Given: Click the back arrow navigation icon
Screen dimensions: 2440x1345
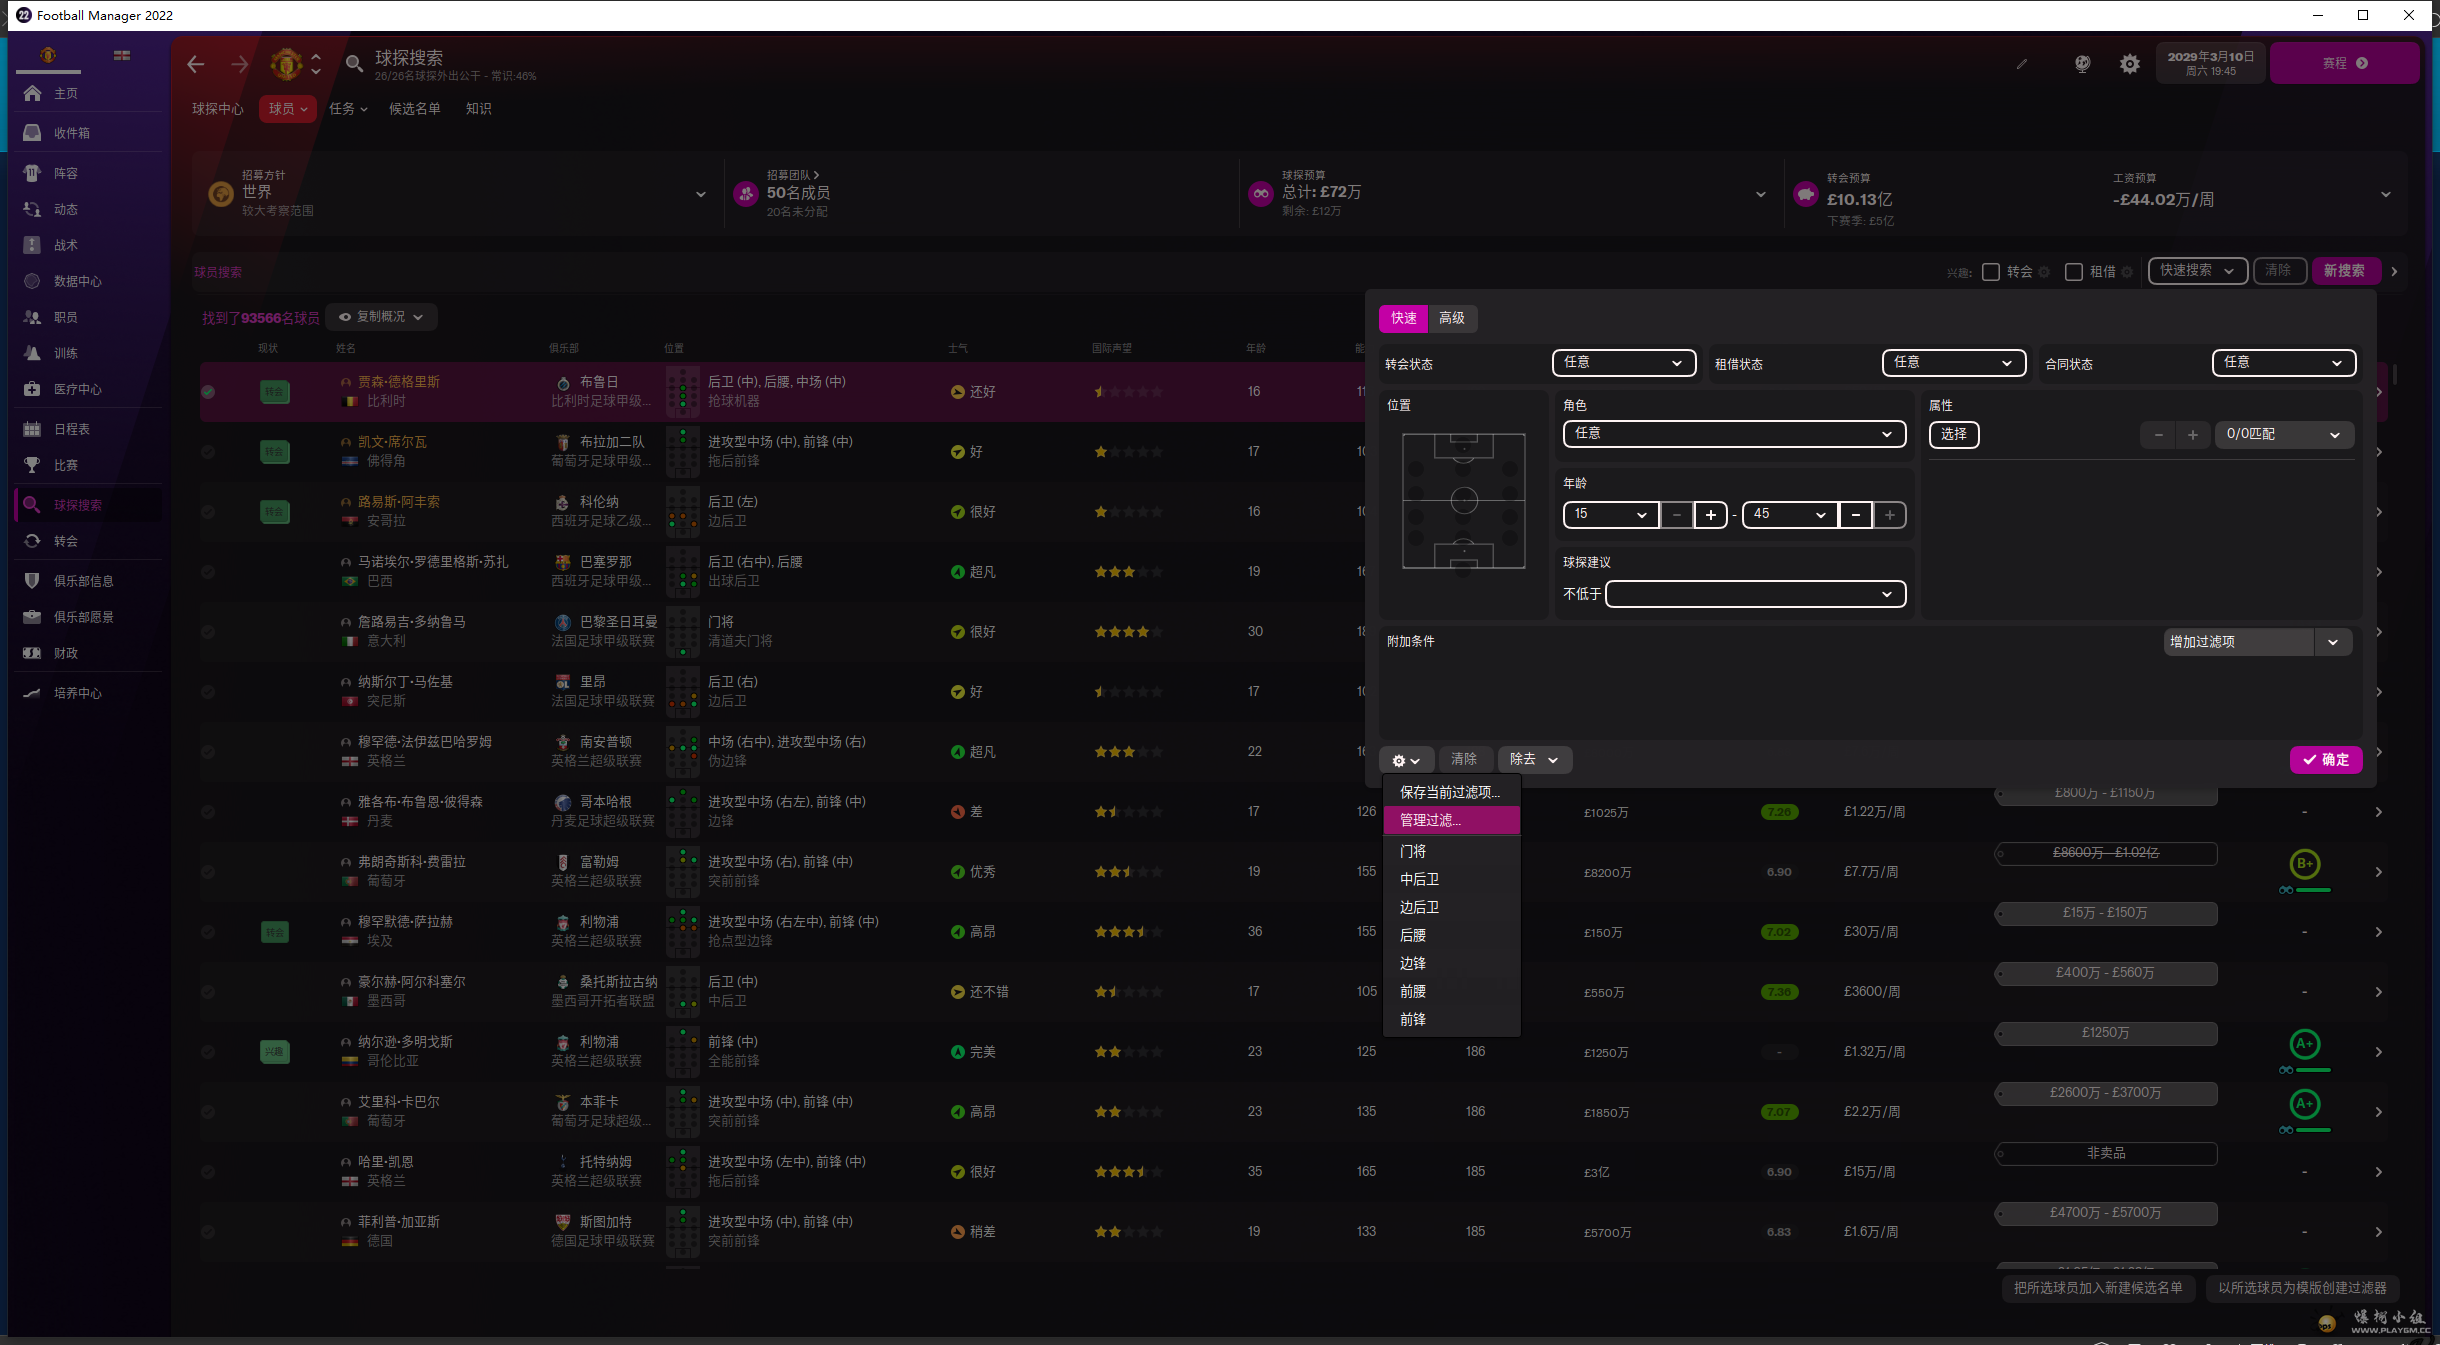Looking at the screenshot, I should [x=196, y=64].
